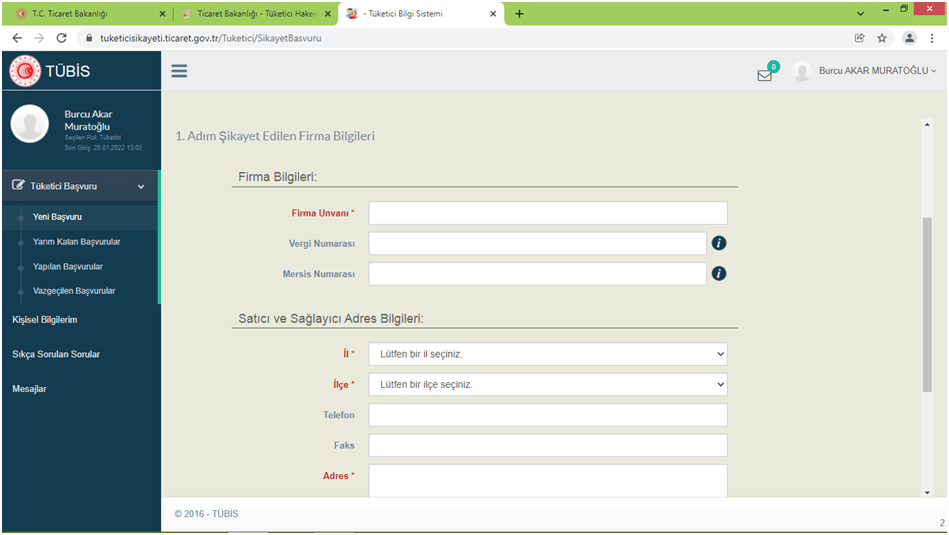The height and width of the screenshot is (535, 949).
Task: Go to Kişisel Bilgilerim page
Action: 45,320
